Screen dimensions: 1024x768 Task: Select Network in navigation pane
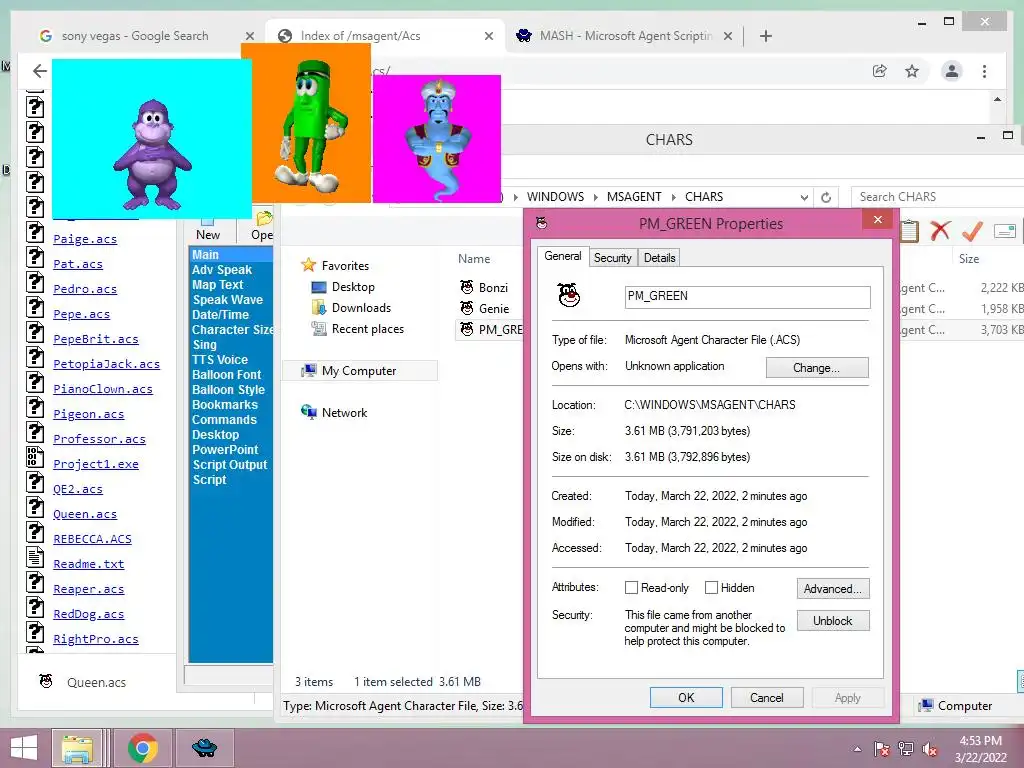pos(344,413)
